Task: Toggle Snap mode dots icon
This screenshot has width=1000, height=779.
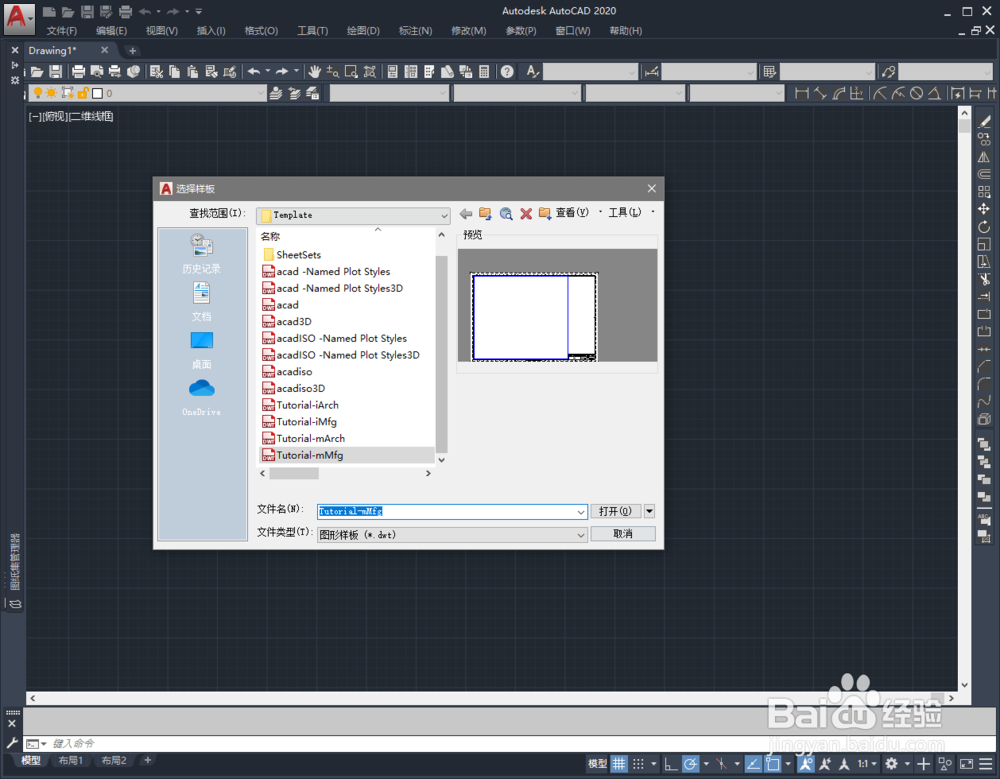Action: [638, 764]
